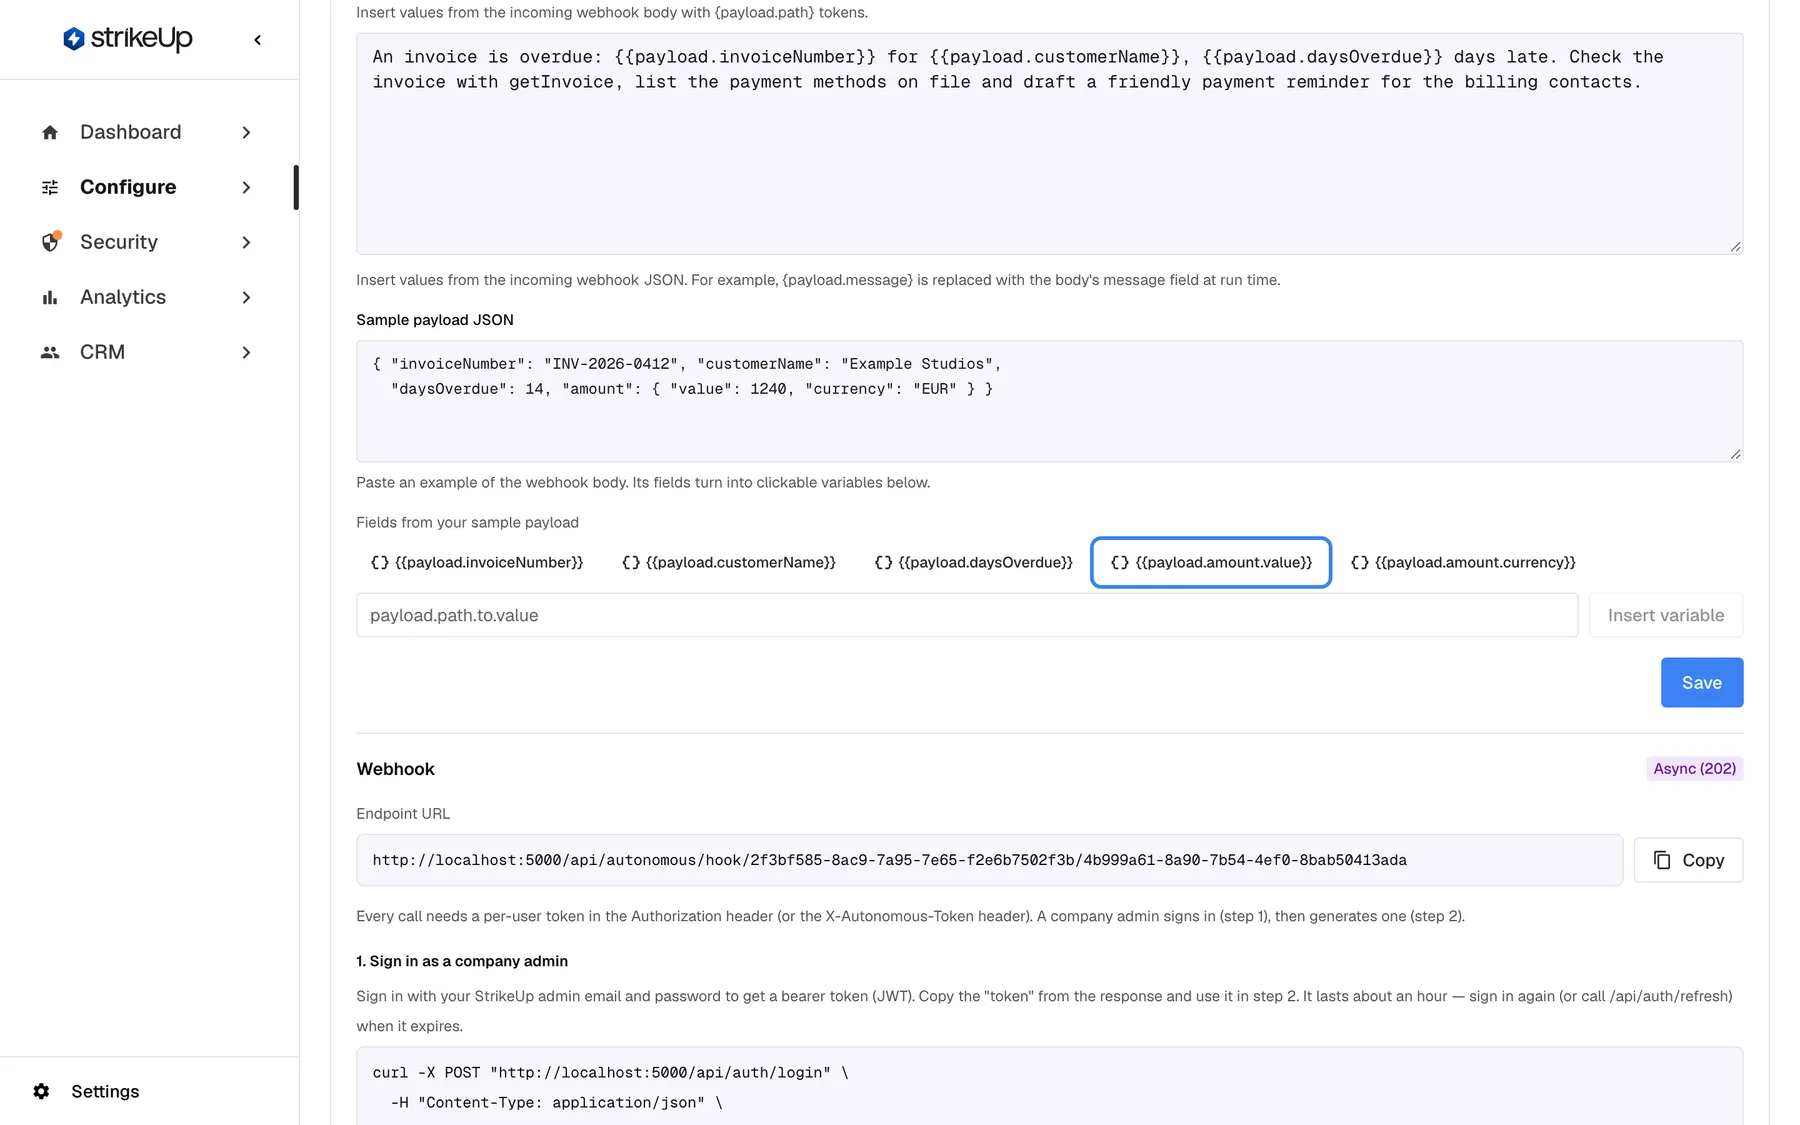
Task: Insert the payload.amount.currency variable chip
Action: point(1463,562)
